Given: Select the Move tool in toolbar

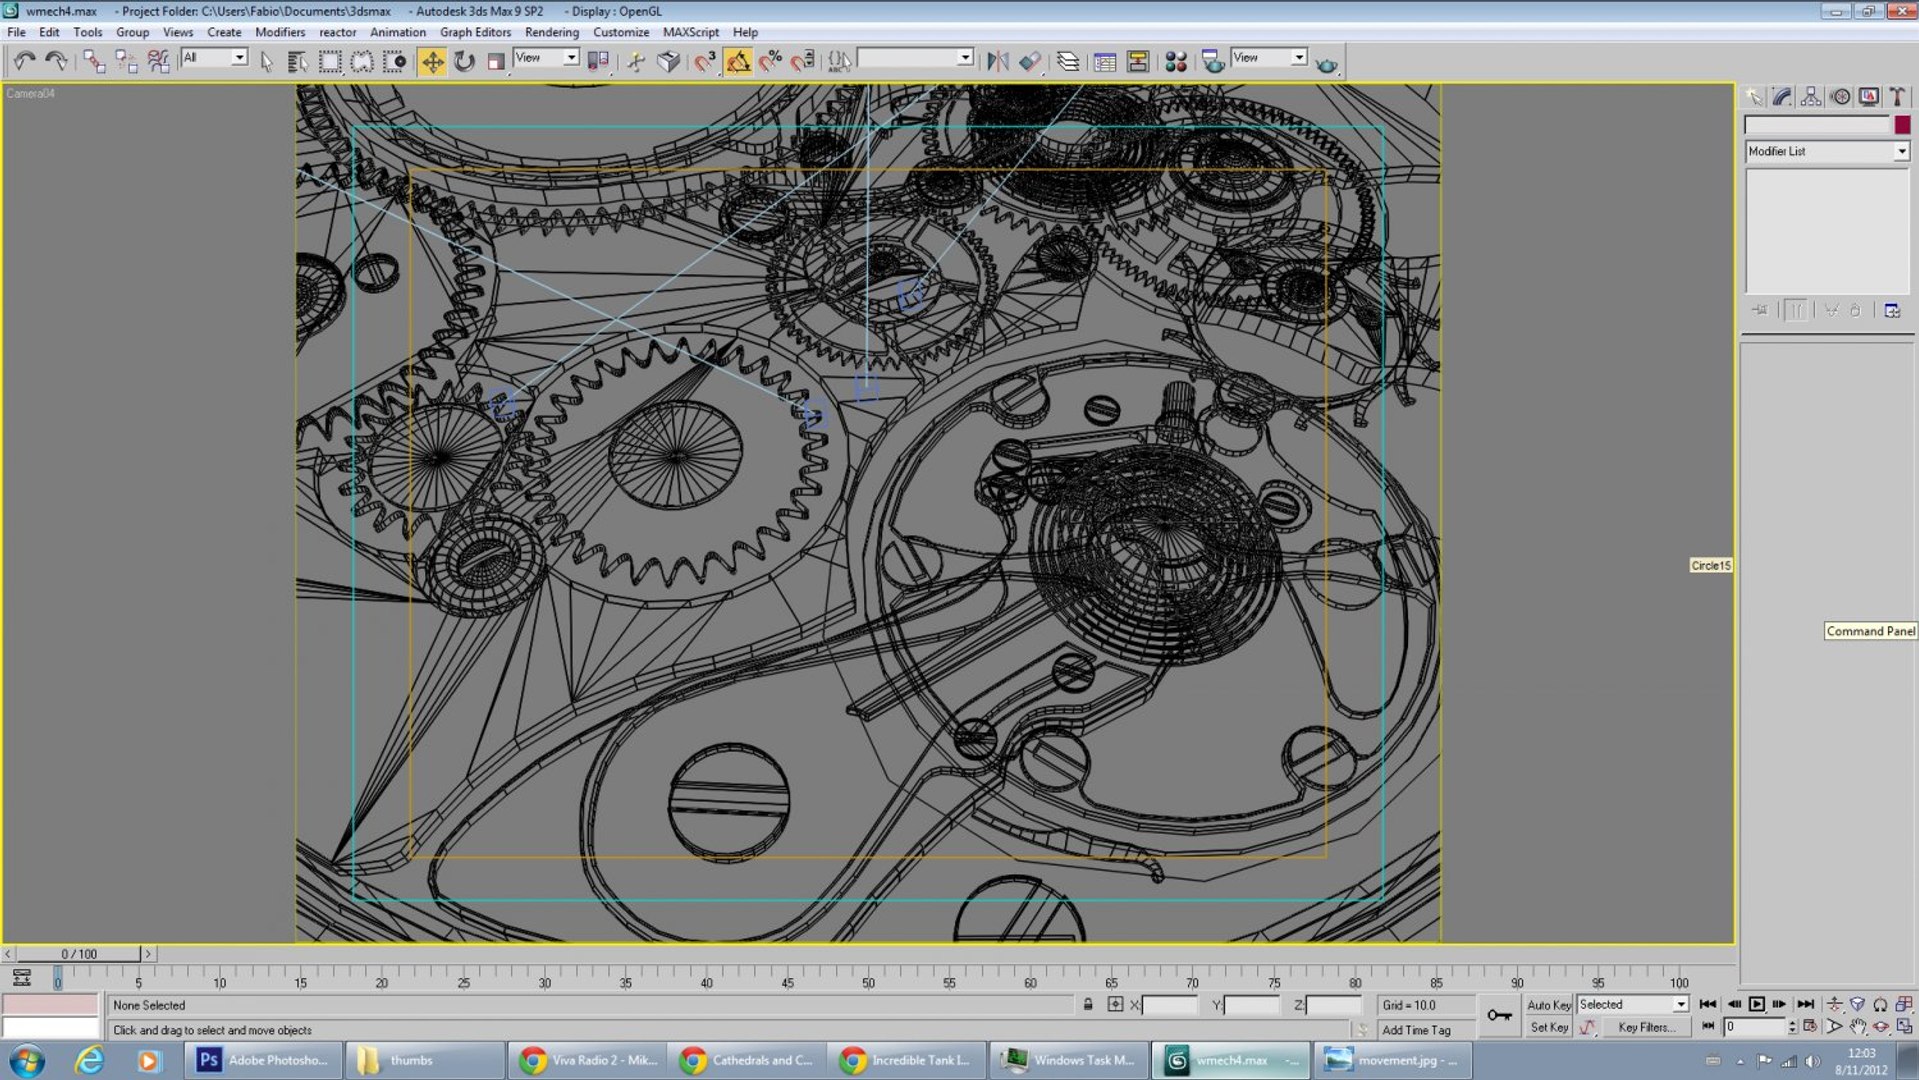Looking at the screenshot, I should [x=432, y=62].
